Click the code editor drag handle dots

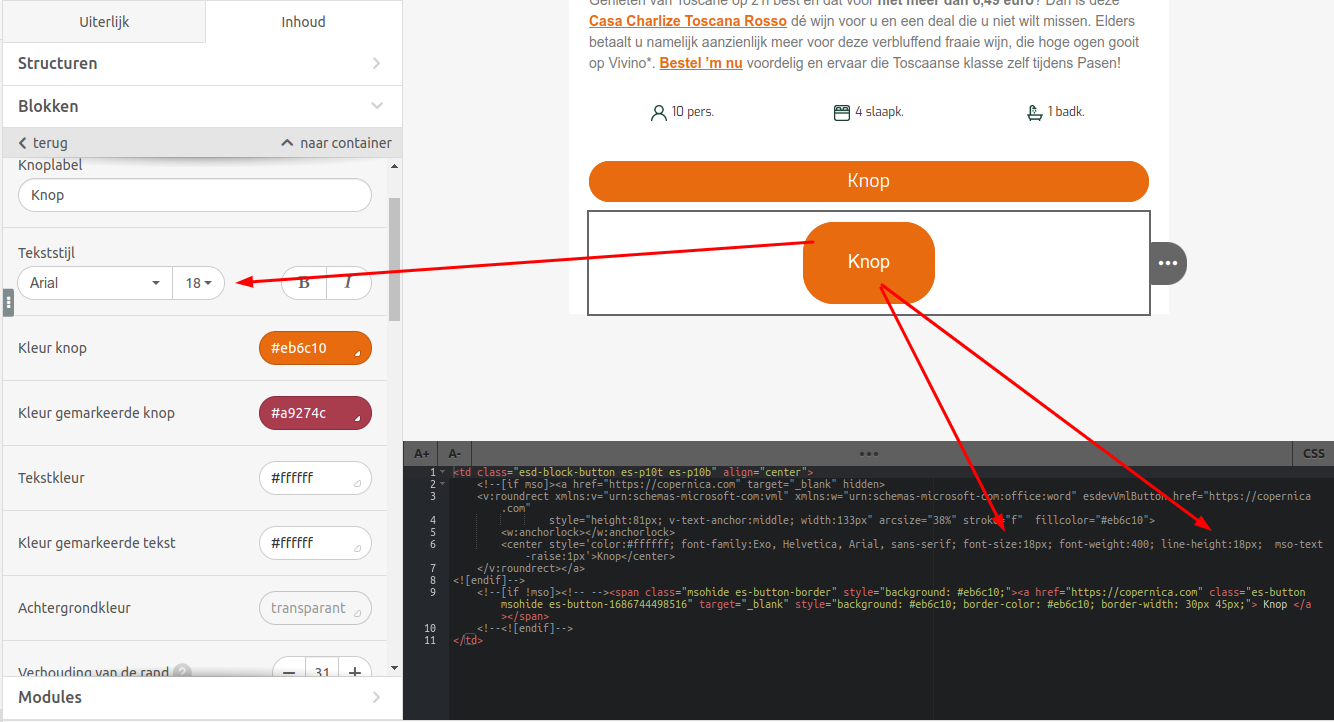[x=868, y=453]
